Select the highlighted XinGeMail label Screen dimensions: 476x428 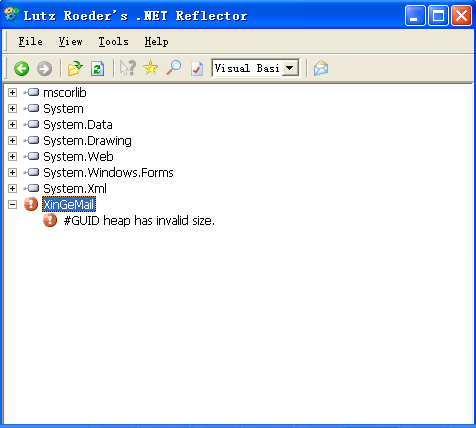point(69,204)
